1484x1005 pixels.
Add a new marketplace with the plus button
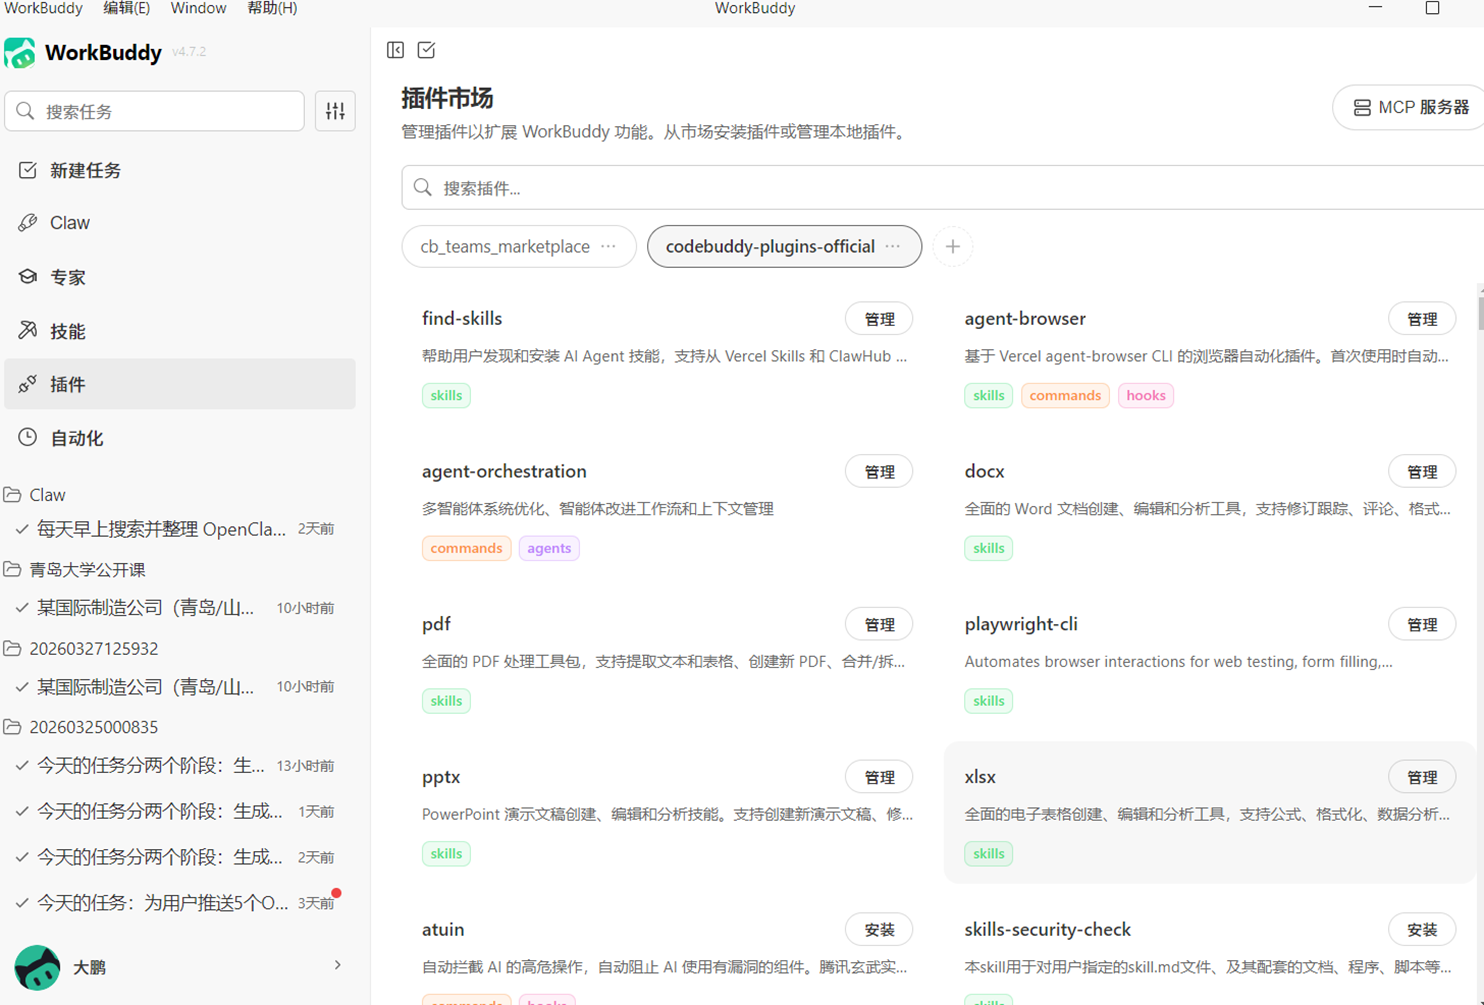click(x=952, y=246)
